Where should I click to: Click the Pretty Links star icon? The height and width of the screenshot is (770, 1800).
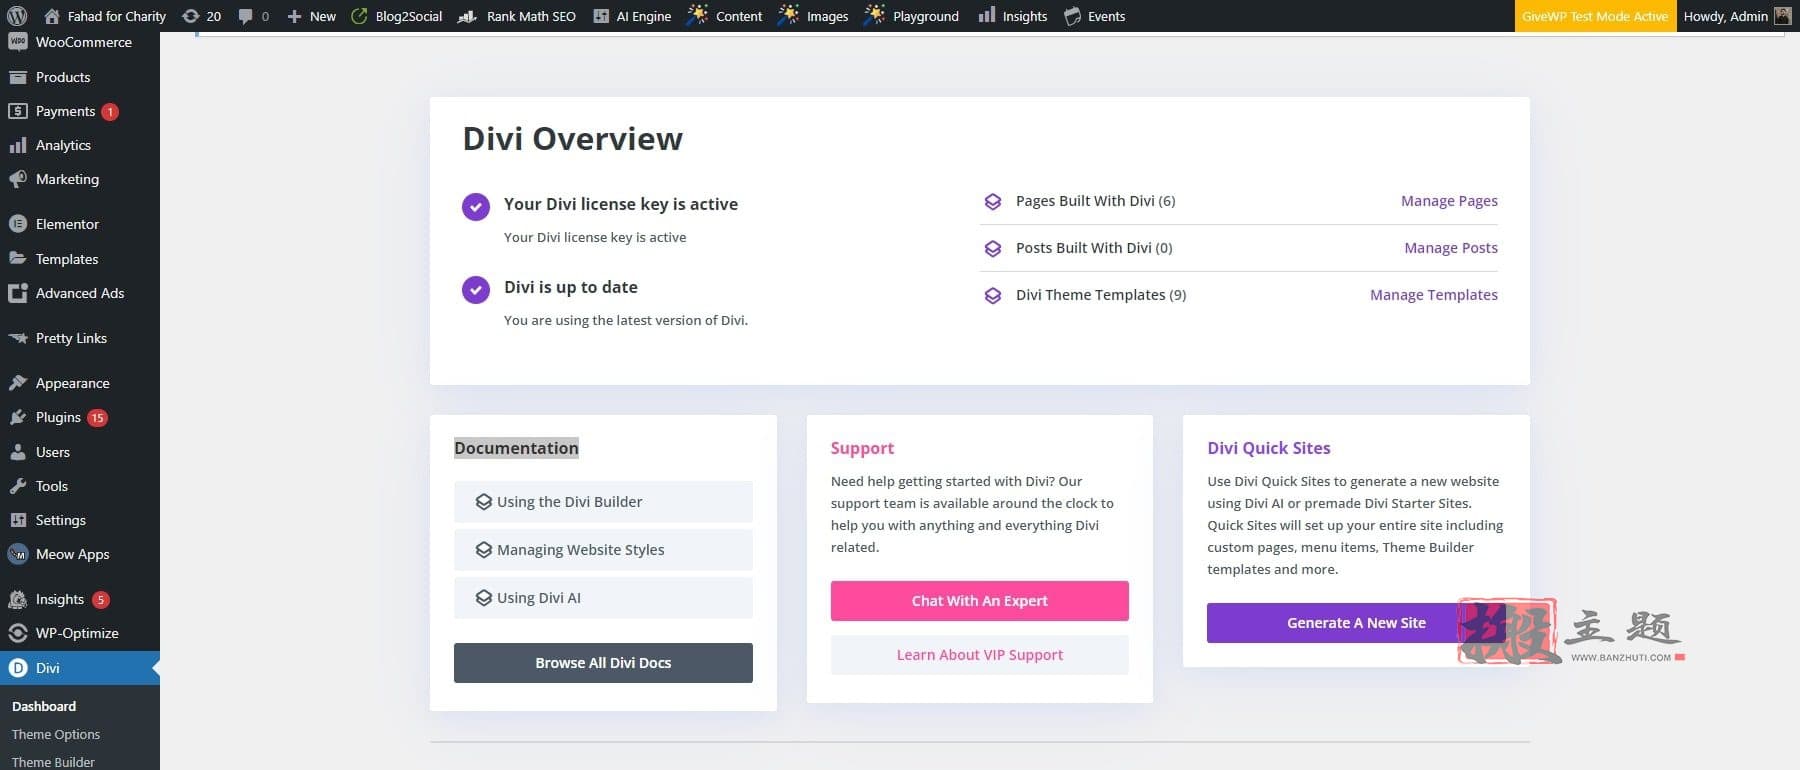(x=17, y=338)
